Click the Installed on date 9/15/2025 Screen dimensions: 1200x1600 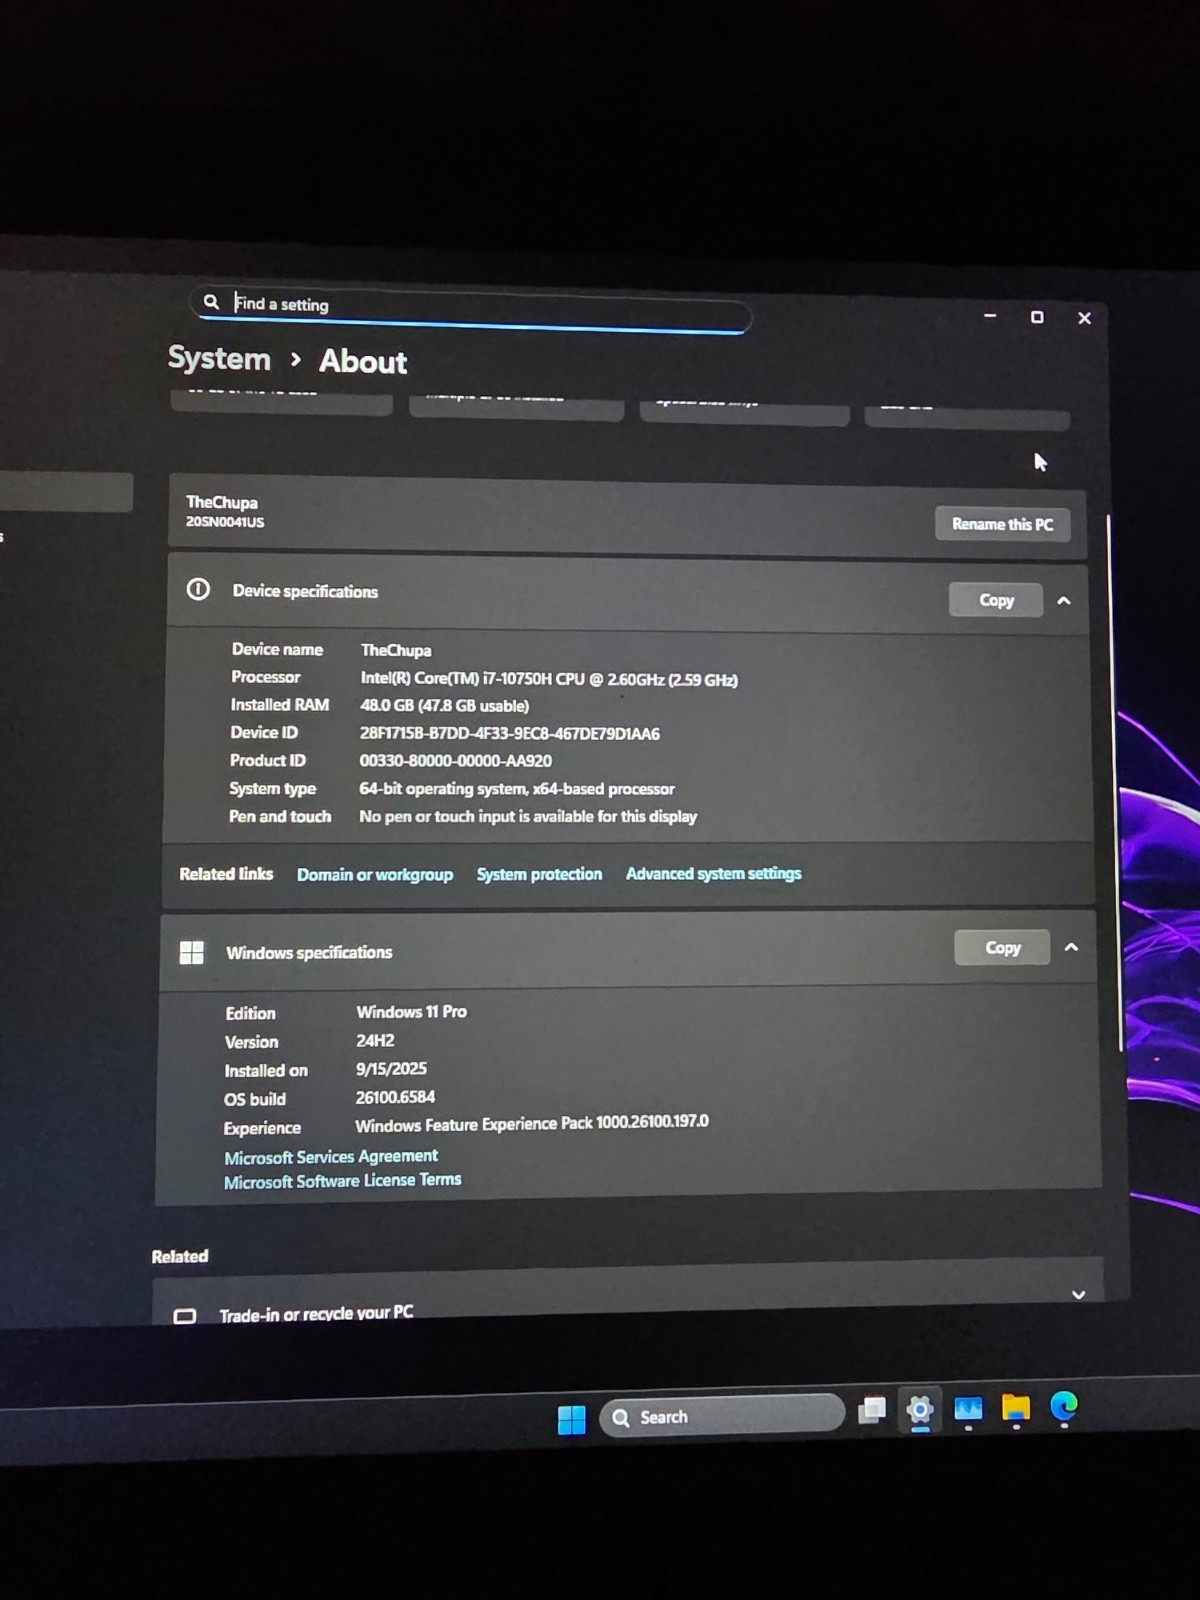tap(391, 1068)
